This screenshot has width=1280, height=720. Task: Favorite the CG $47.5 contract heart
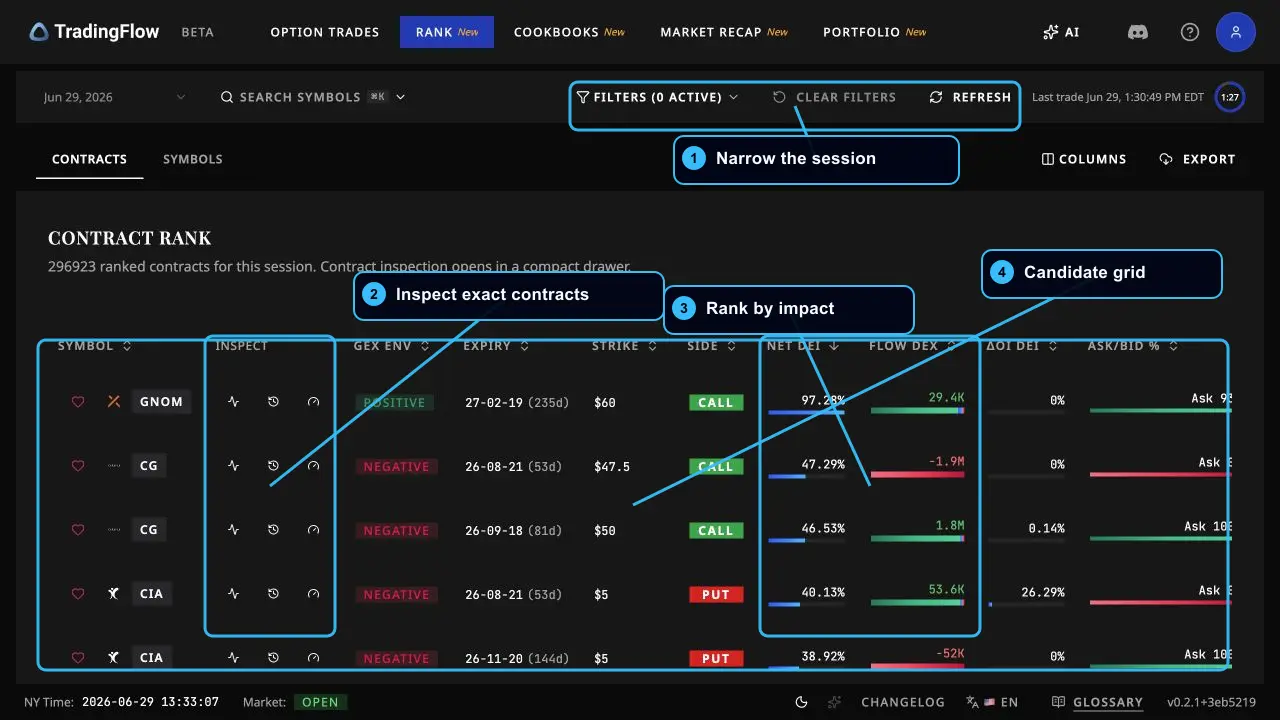78,466
